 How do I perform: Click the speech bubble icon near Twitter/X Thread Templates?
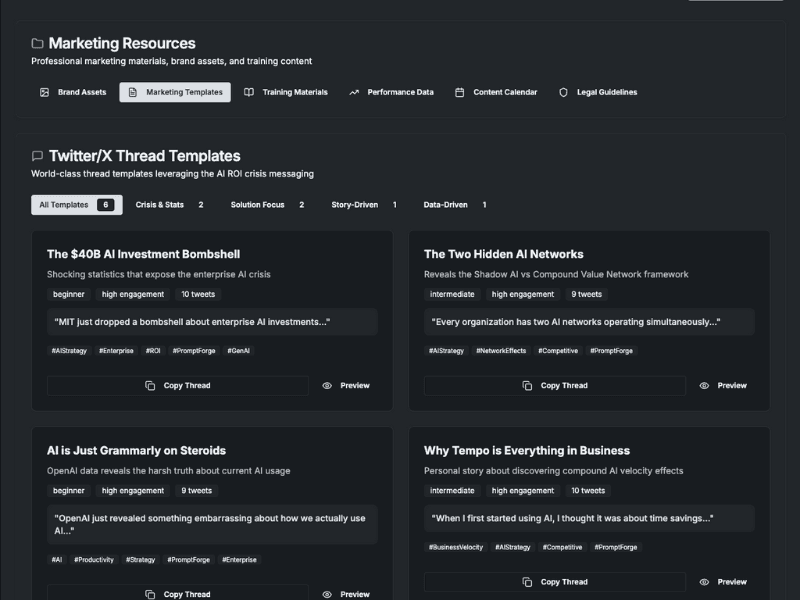click(x=37, y=156)
